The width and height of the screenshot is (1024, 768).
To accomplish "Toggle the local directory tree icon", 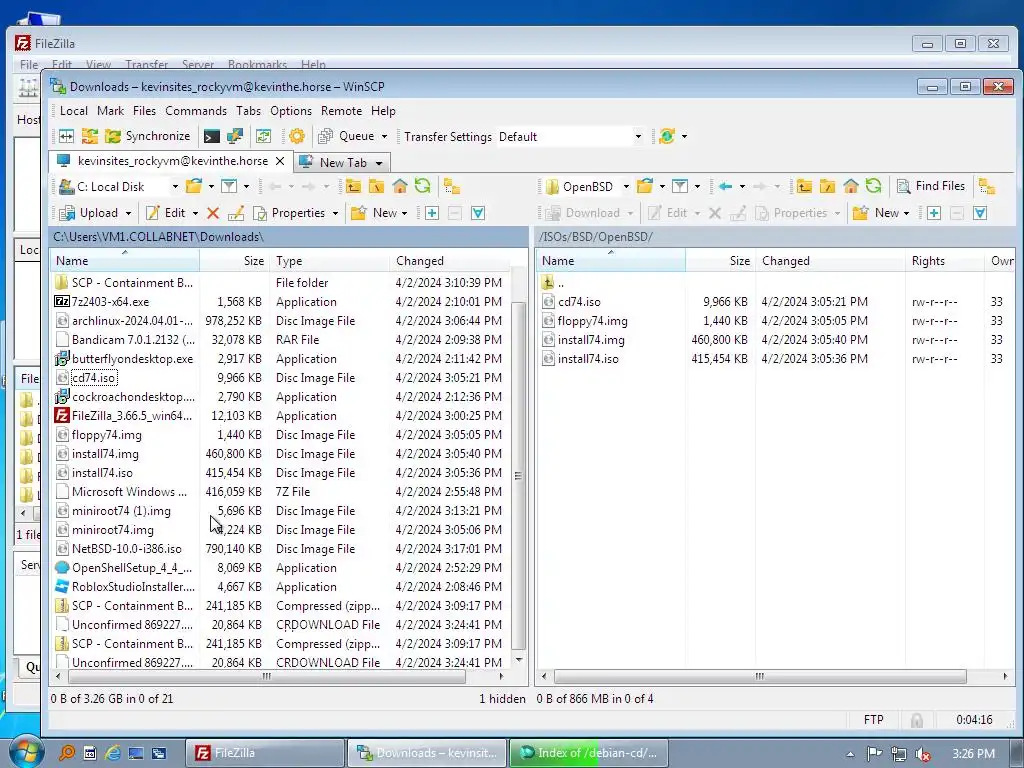I will click(452, 186).
